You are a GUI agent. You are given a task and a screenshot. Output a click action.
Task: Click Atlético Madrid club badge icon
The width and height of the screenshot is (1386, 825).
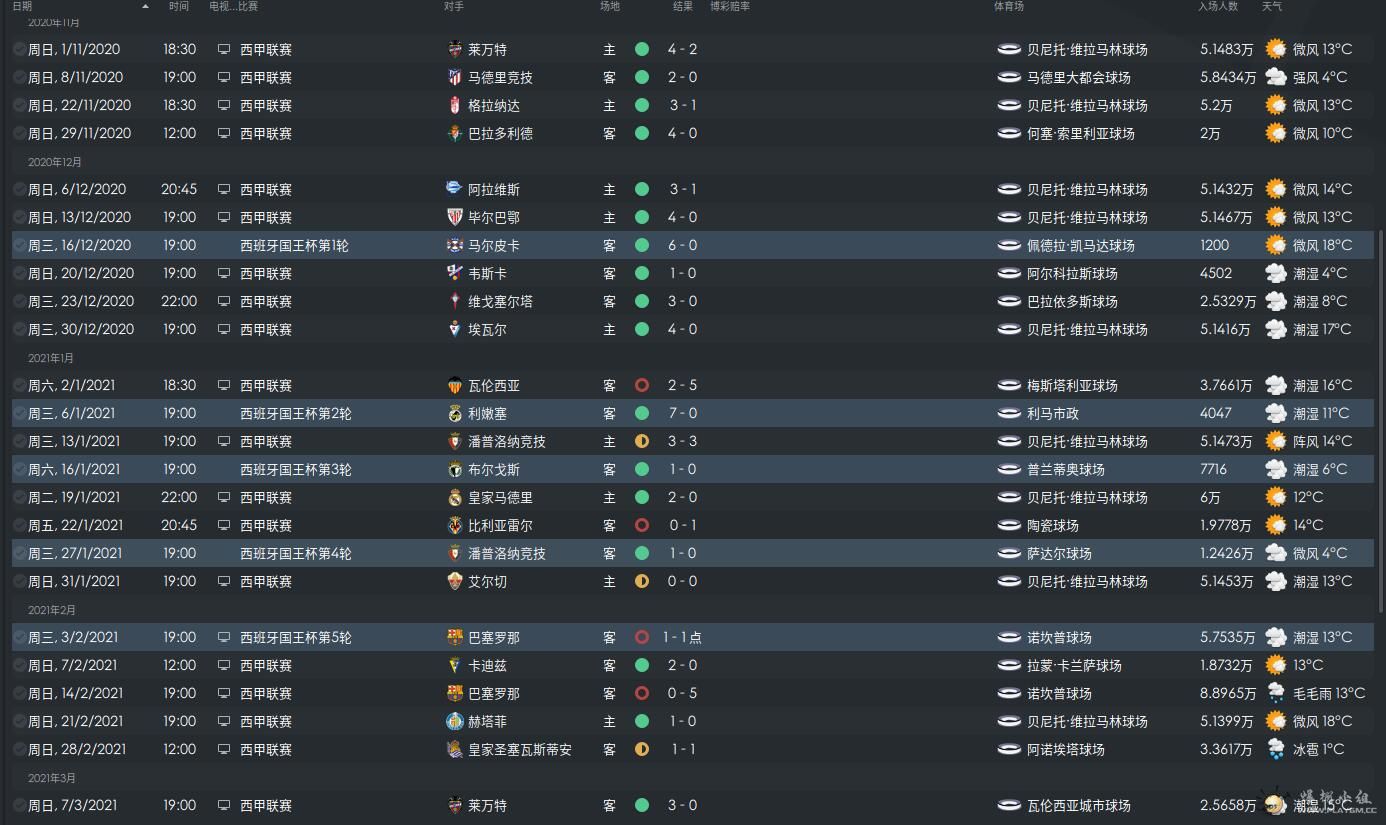click(x=455, y=77)
